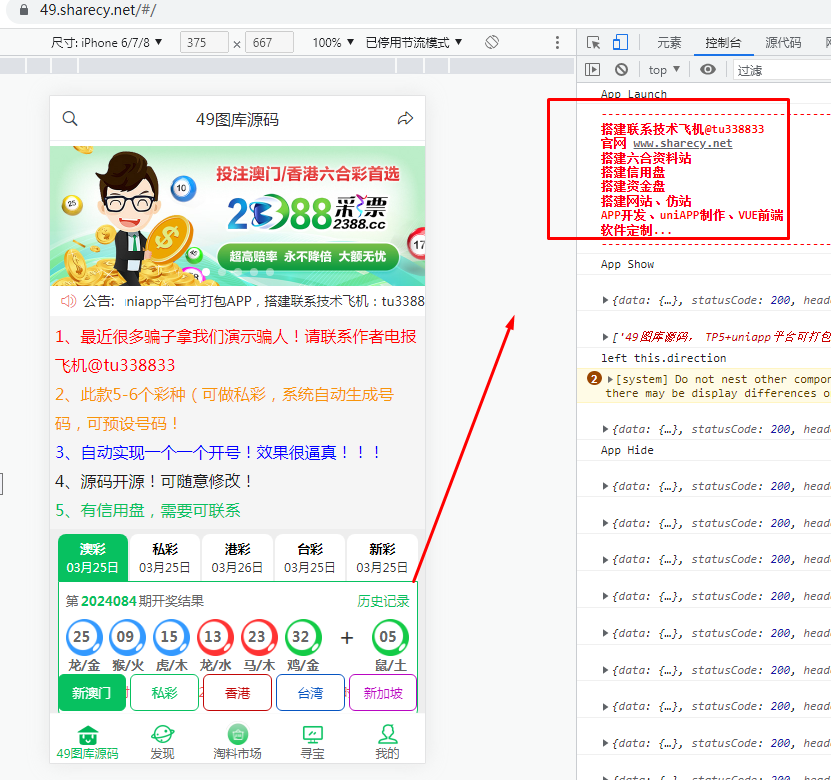Viewport: 831px width, 780px height.
Task: Activate the inspect element picker icon
Action: 593,42
